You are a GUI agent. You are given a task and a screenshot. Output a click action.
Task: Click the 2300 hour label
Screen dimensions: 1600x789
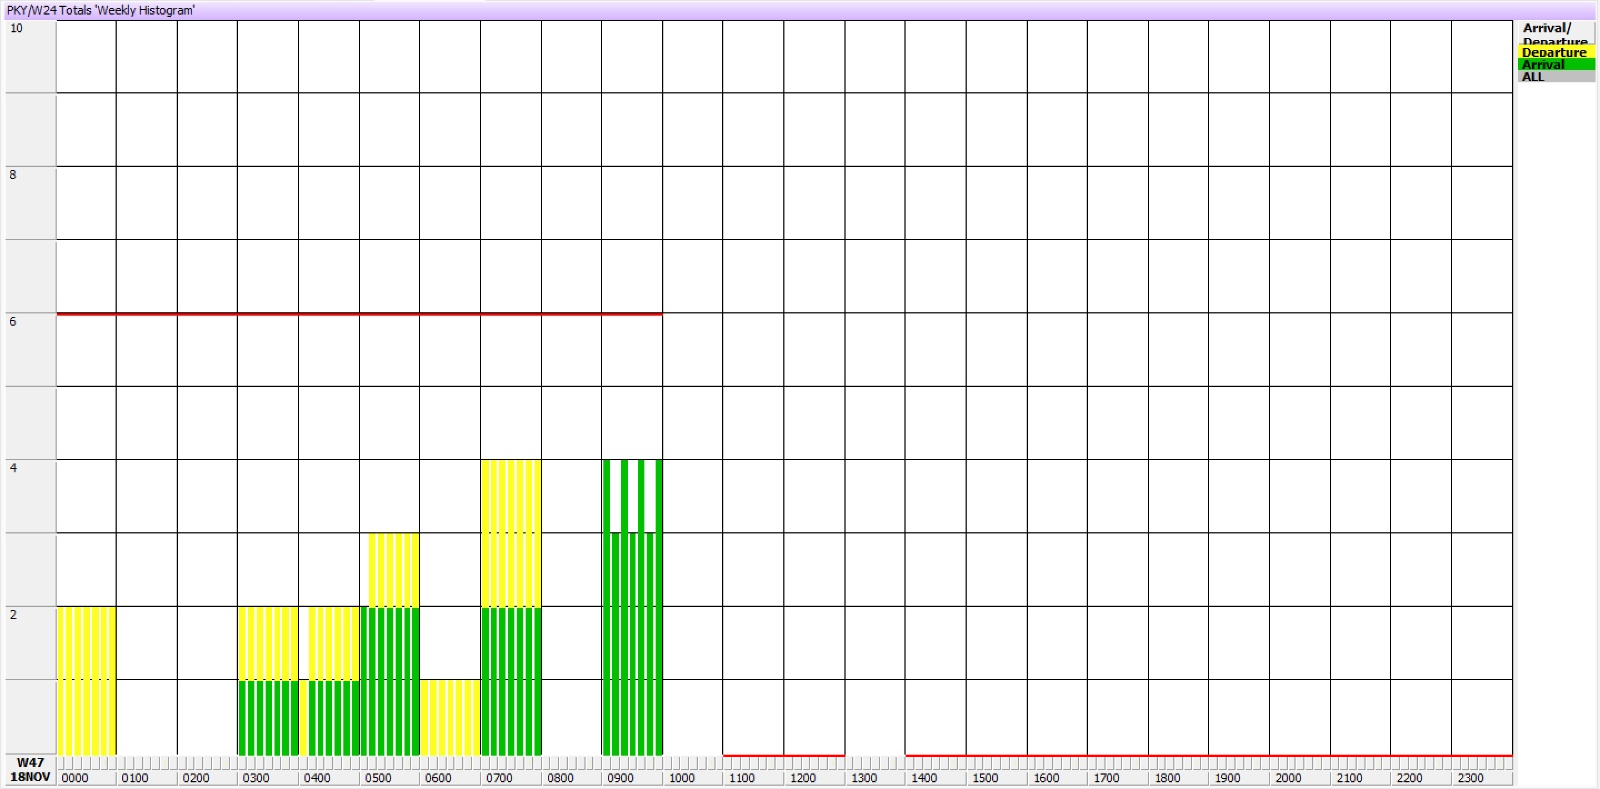pyautogui.click(x=1470, y=778)
